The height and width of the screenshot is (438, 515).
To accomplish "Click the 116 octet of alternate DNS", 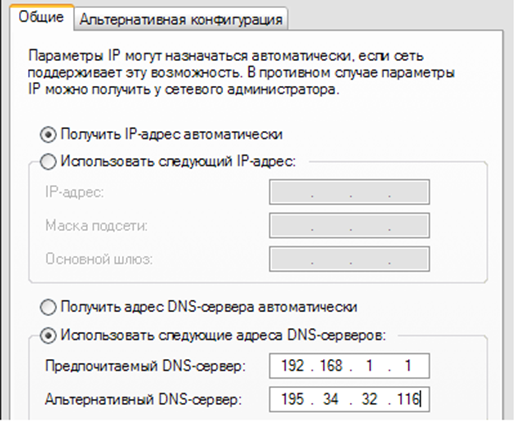I will click(x=408, y=399).
